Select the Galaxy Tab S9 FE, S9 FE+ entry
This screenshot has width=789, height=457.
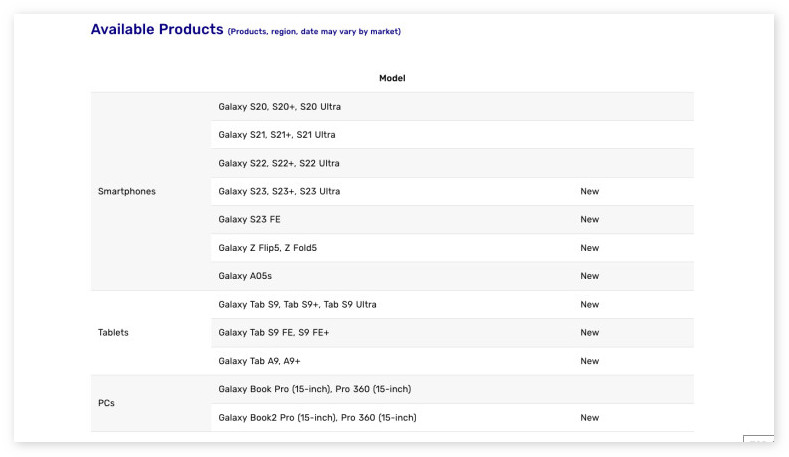[x=273, y=333]
